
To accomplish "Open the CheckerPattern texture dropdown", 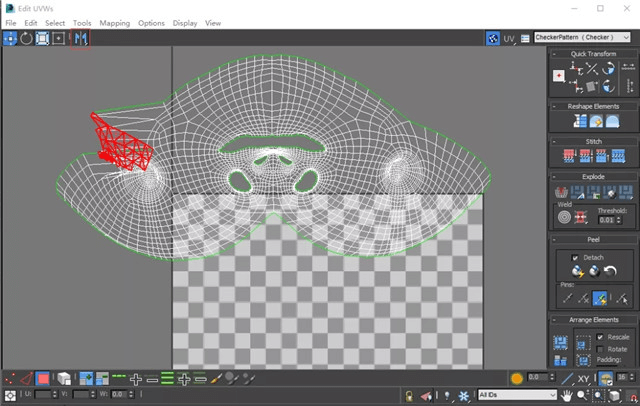I will [x=584, y=38].
